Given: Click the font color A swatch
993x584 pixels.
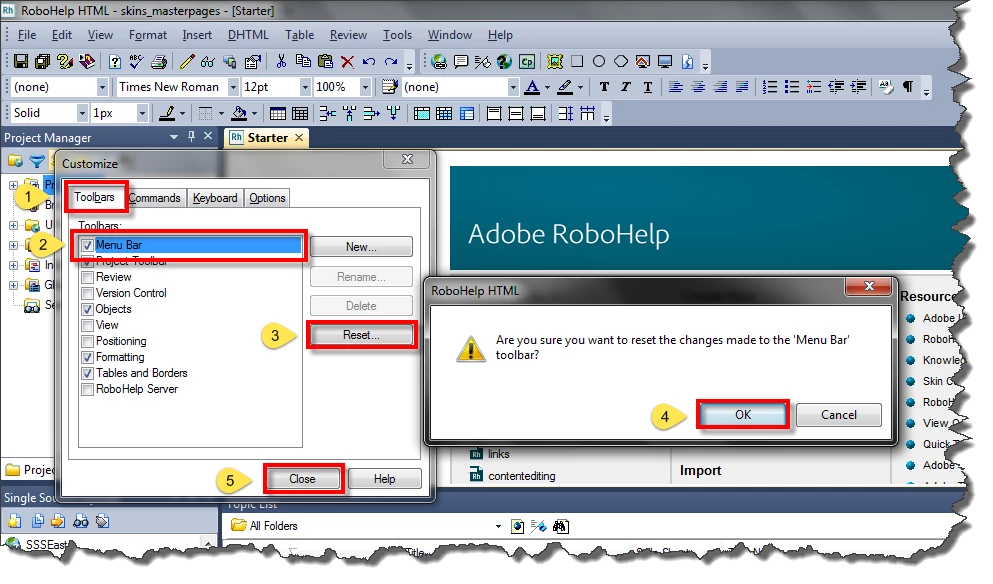Looking at the screenshot, I should (x=533, y=87).
